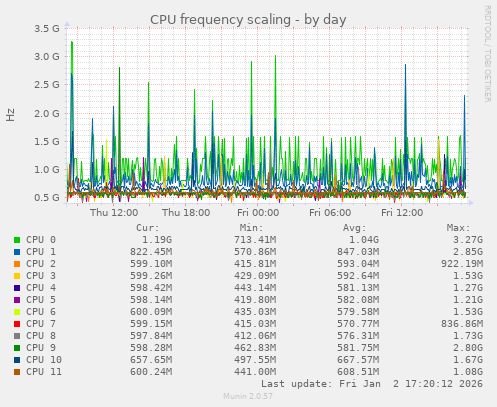Screen dimensions: 497x407
Task: Click the 'CPU 6' legend label
Action: 41,312
